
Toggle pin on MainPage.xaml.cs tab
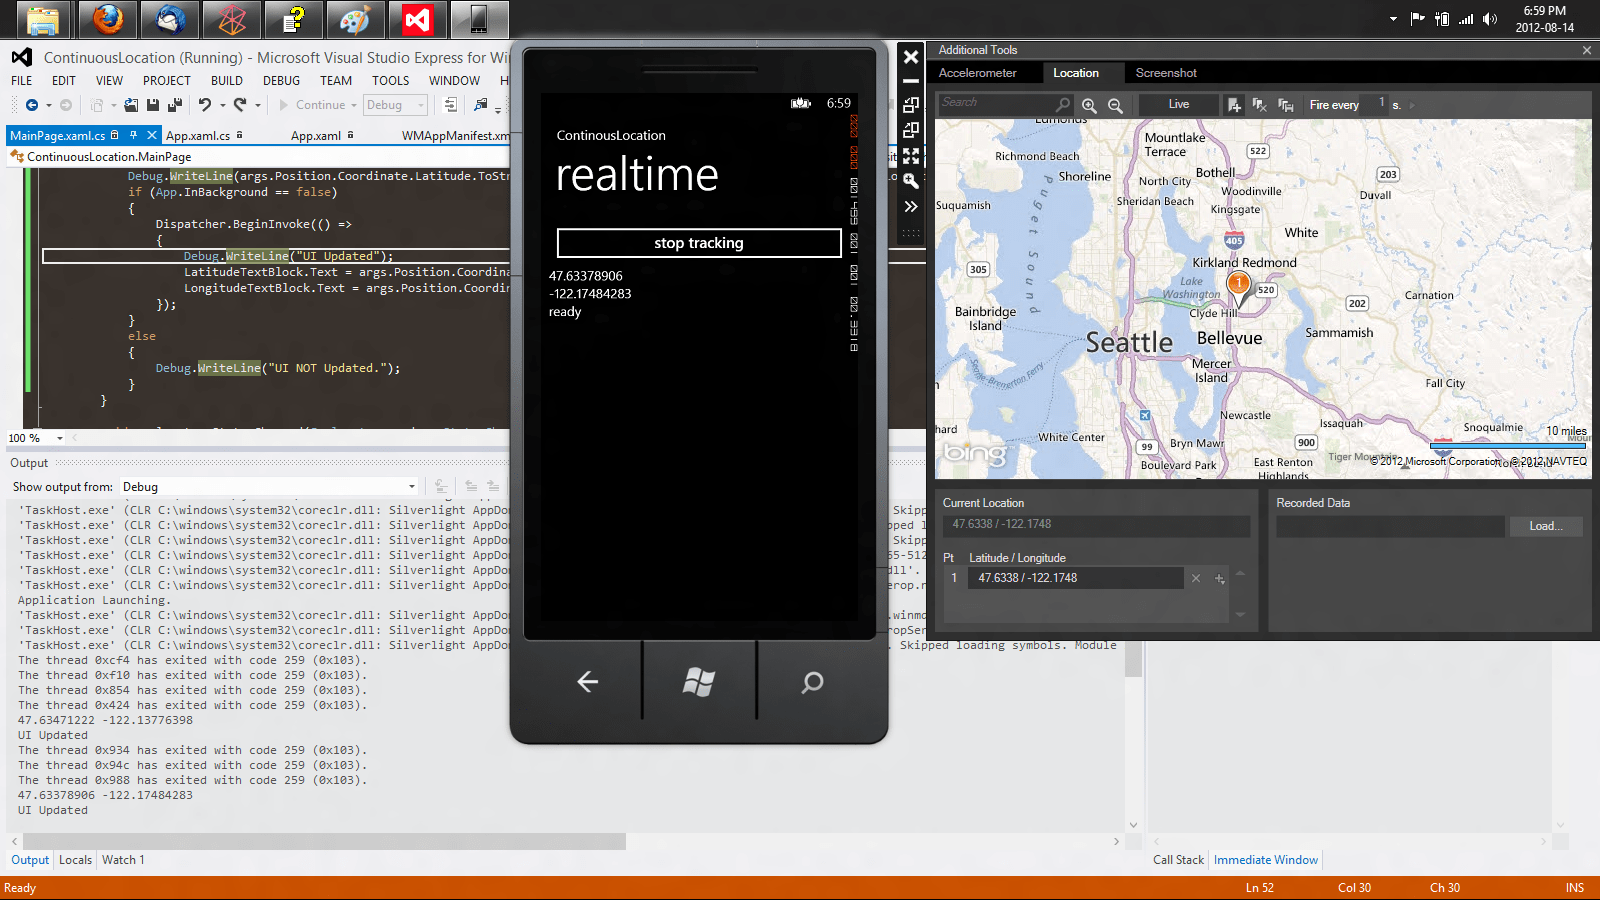pyautogui.click(x=133, y=135)
